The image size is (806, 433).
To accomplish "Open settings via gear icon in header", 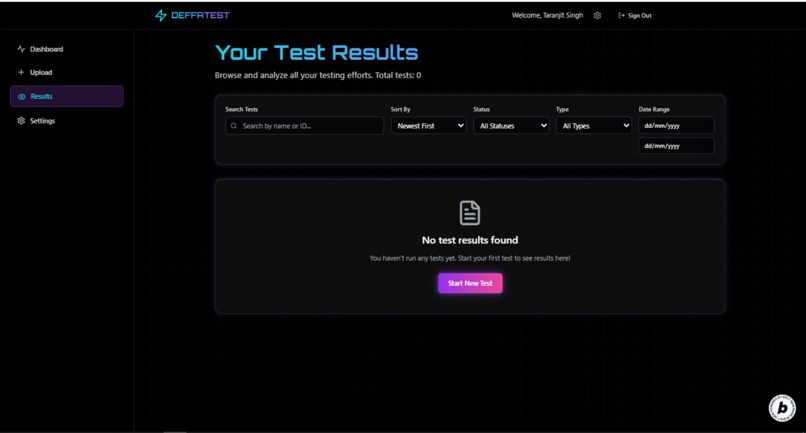I will 597,15.
